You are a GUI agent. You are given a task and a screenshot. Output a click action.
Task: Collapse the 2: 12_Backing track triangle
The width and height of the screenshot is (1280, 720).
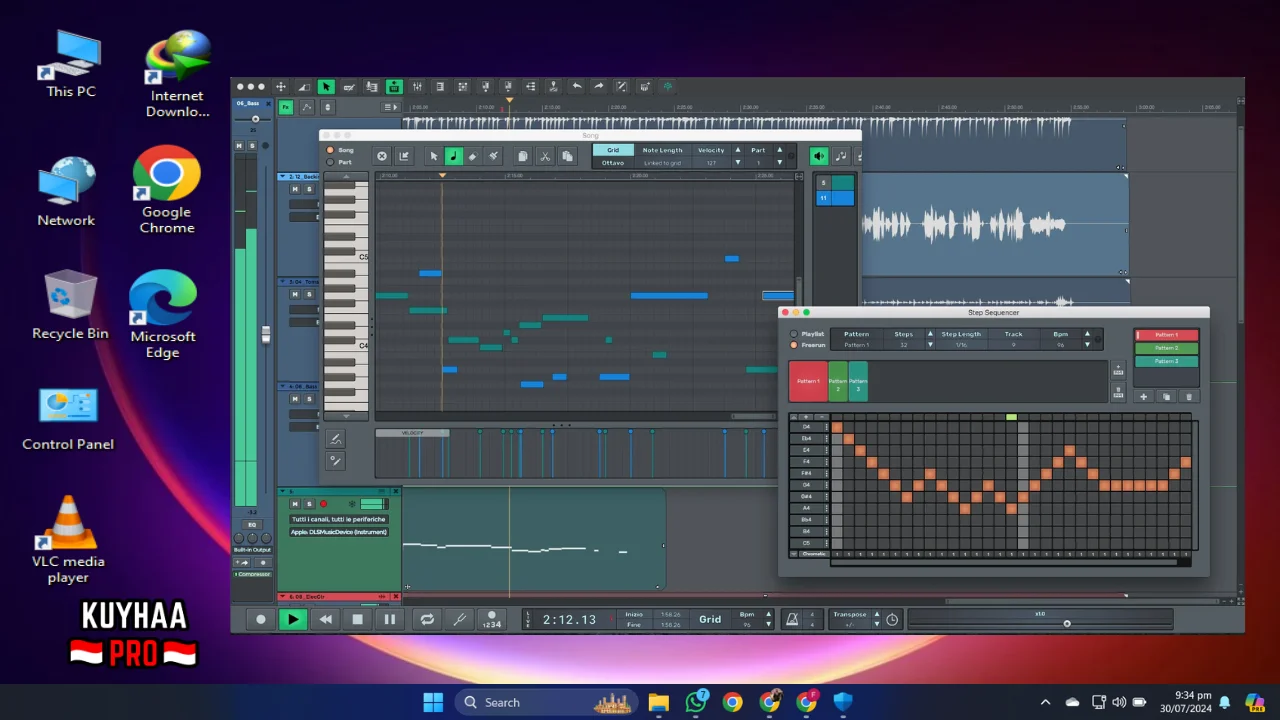pyautogui.click(x=283, y=177)
